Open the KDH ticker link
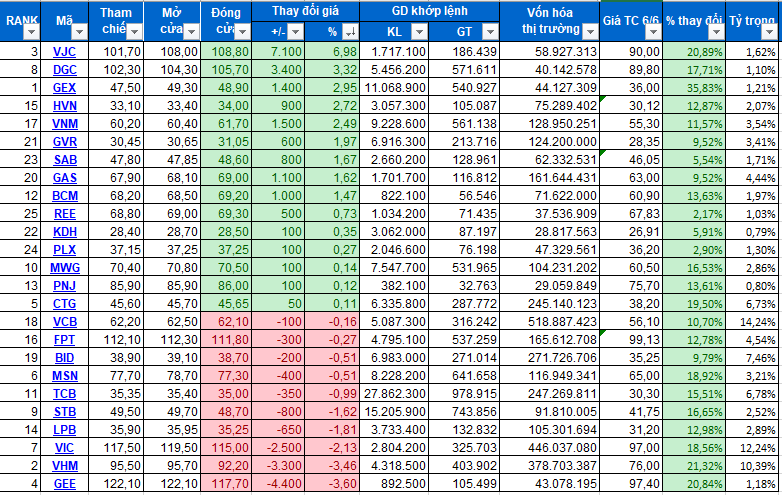This screenshot has height=495, width=782. pyautogui.click(x=64, y=231)
